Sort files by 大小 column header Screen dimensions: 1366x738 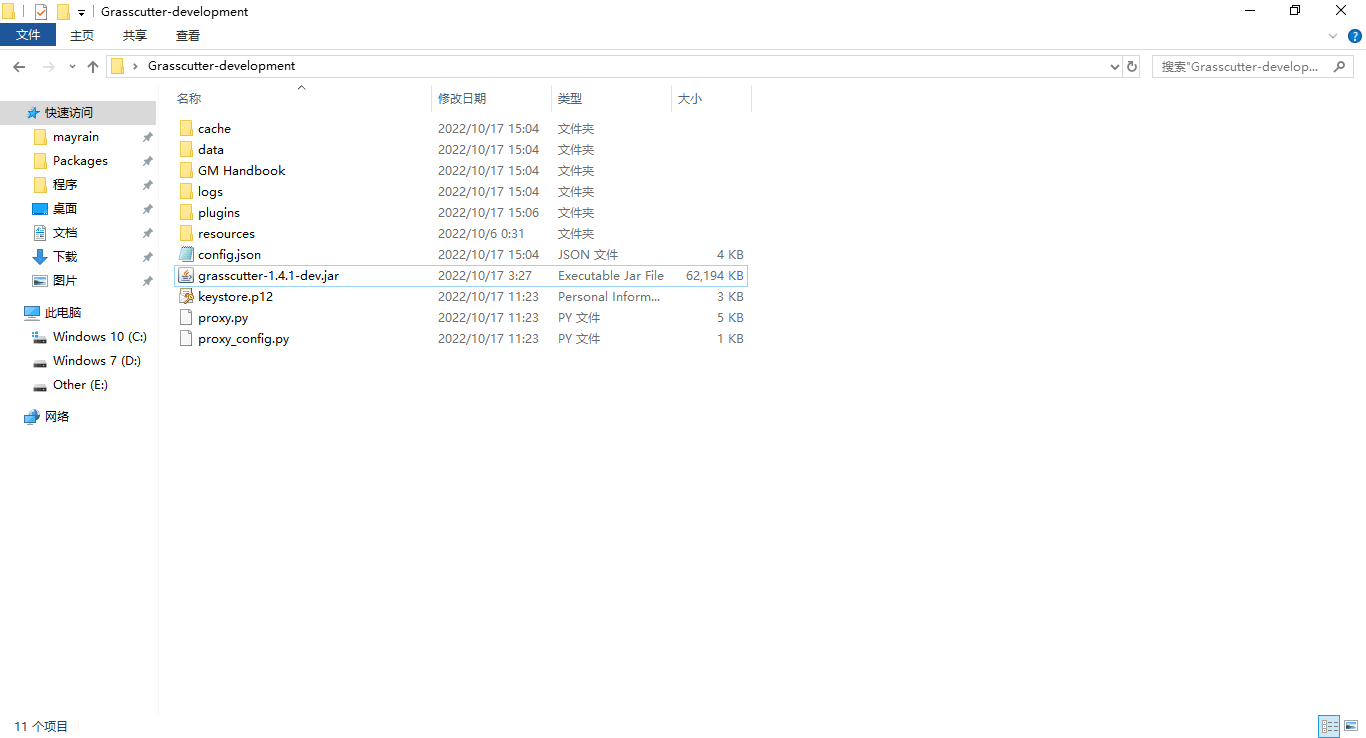pos(690,99)
